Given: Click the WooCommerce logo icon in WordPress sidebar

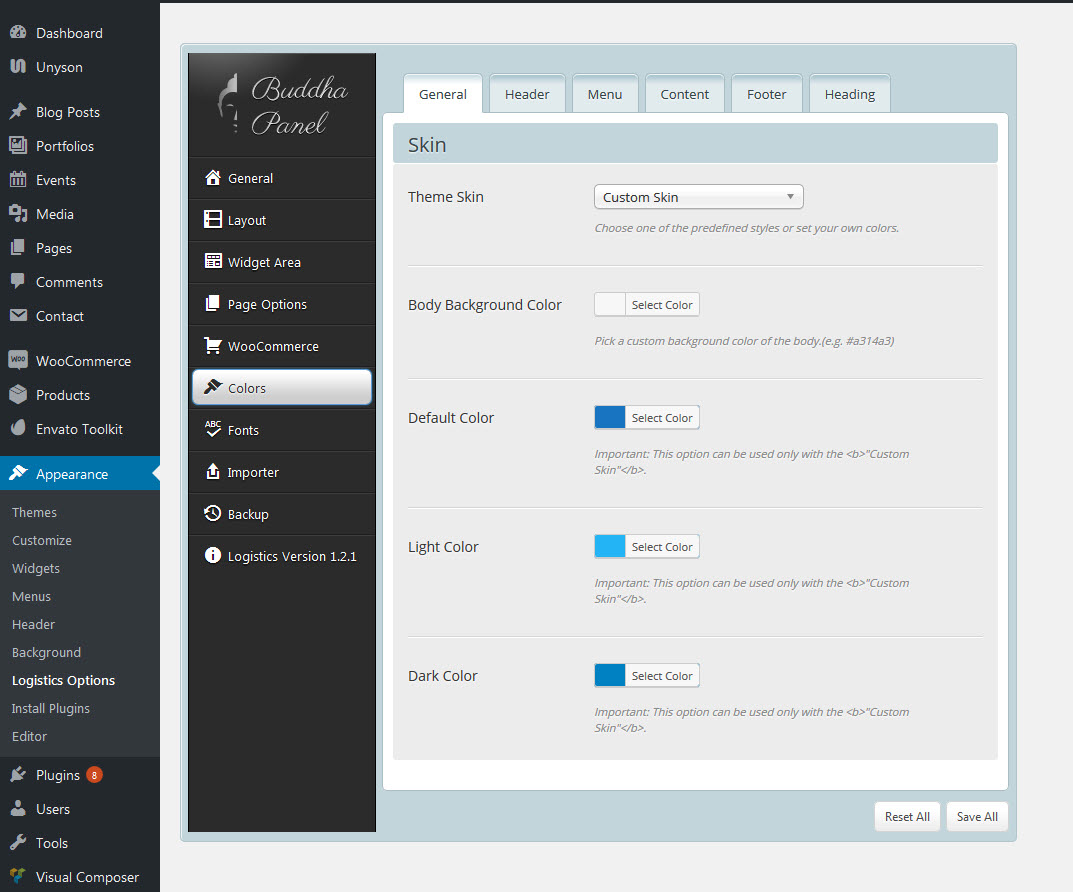Looking at the screenshot, I should [x=18, y=360].
